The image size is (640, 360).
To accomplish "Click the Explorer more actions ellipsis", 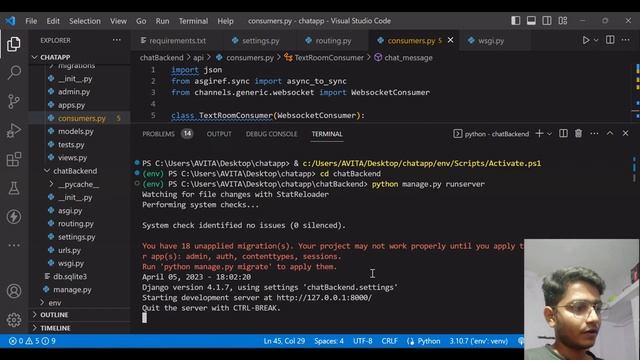I will pos(117,40).
